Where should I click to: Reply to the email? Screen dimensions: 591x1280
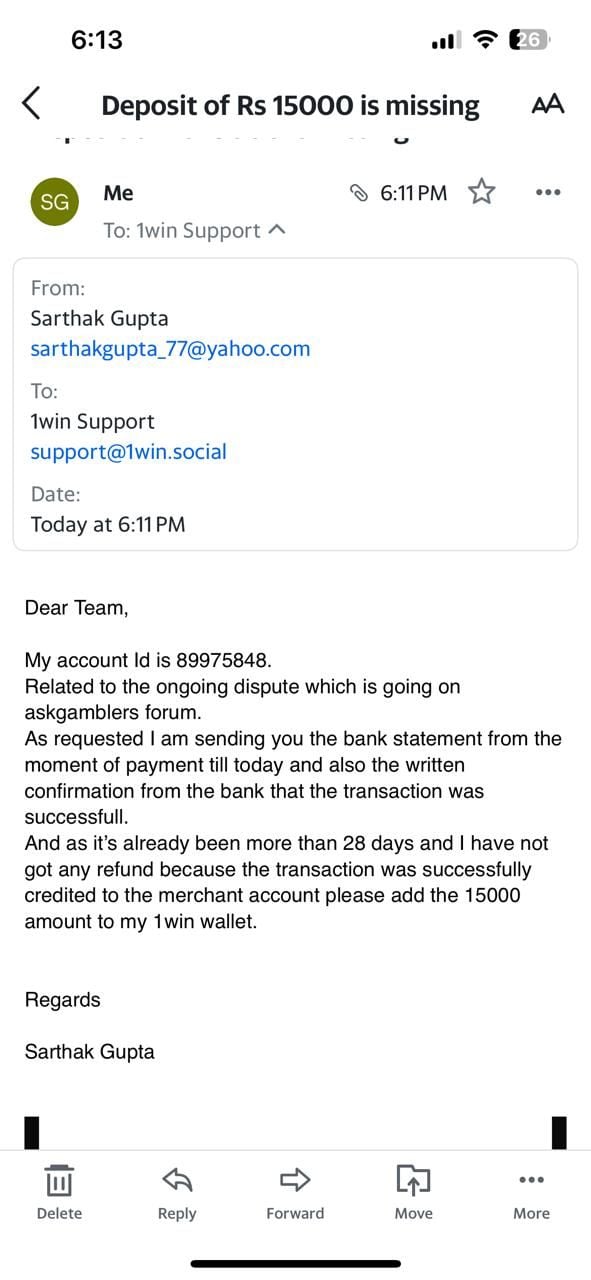click(x=177, y=1193)
